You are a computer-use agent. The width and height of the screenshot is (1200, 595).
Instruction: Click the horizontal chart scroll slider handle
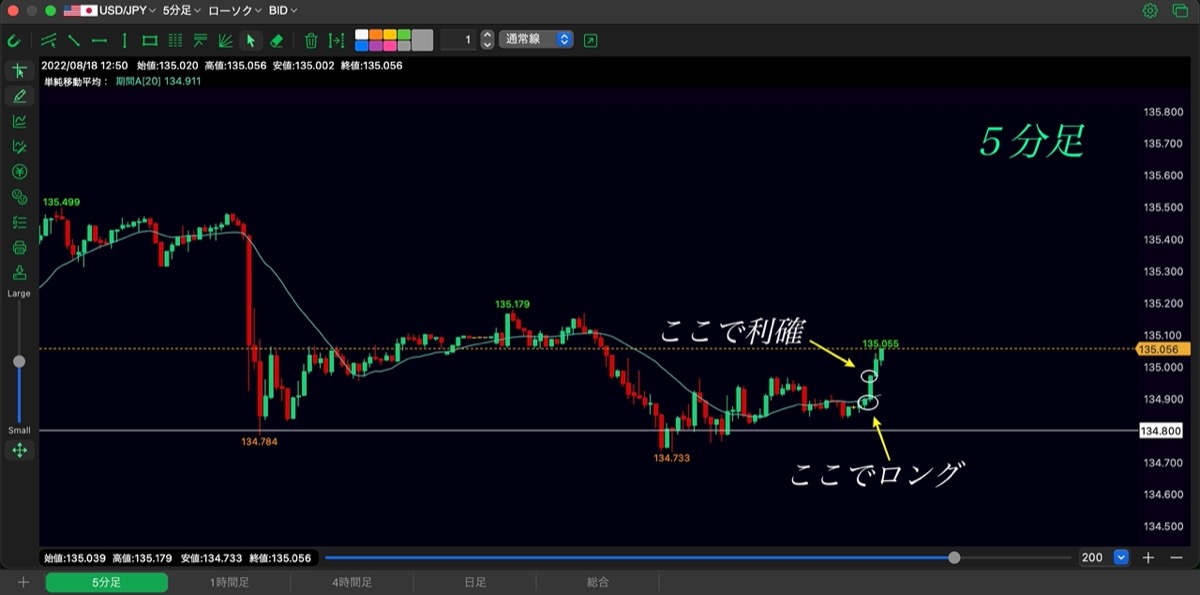click(954, 557)
